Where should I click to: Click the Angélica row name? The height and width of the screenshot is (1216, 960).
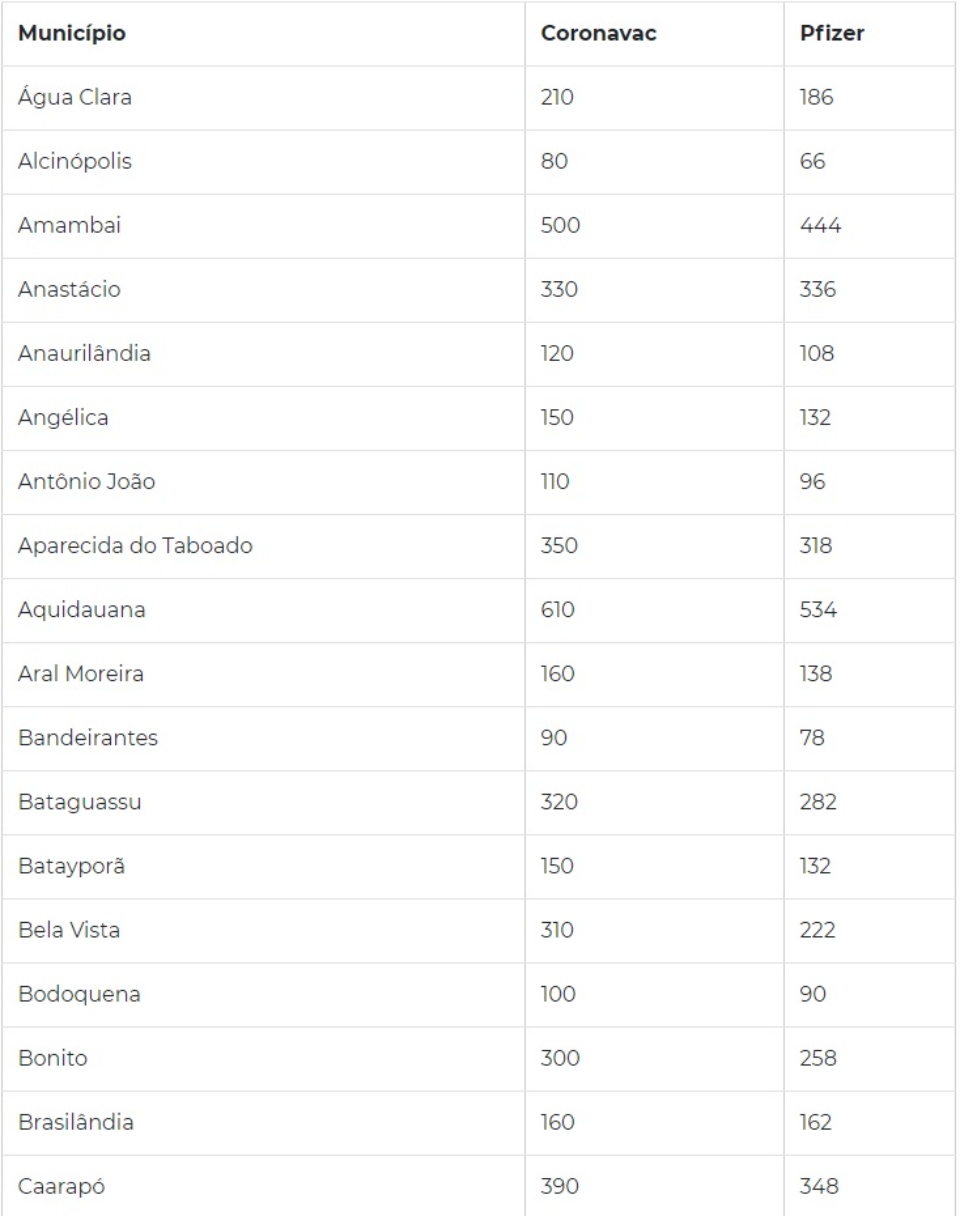[63, 418]
